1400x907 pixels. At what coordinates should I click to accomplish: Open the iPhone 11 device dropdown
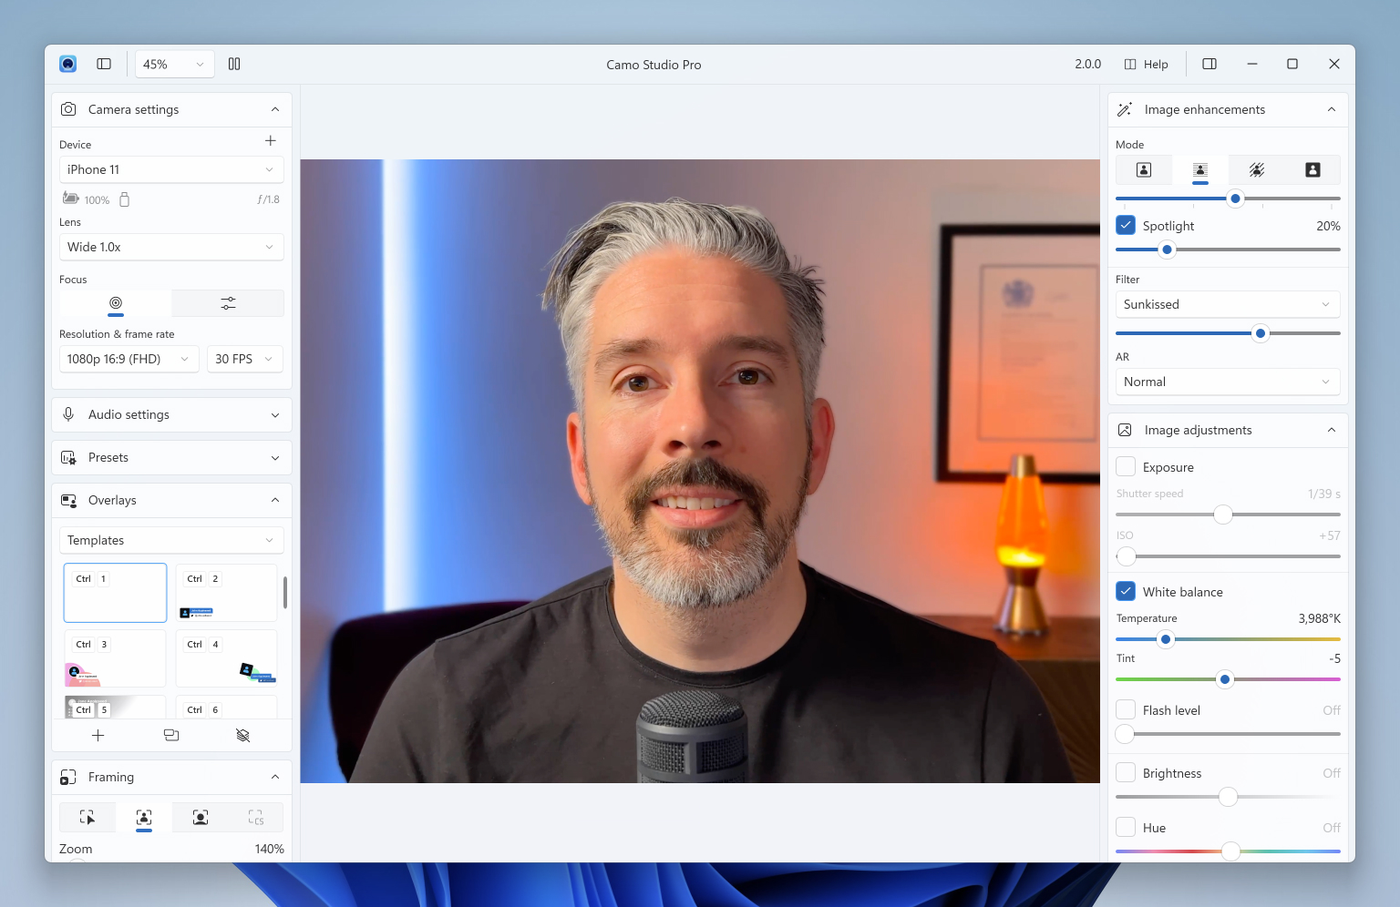[x=171, y=170]
